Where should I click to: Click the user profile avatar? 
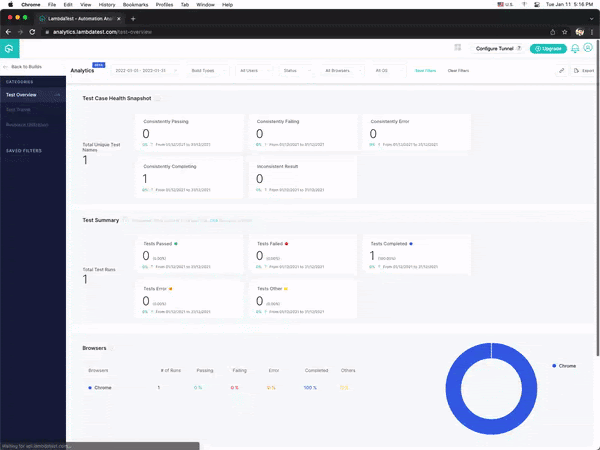tap(589, 48)
